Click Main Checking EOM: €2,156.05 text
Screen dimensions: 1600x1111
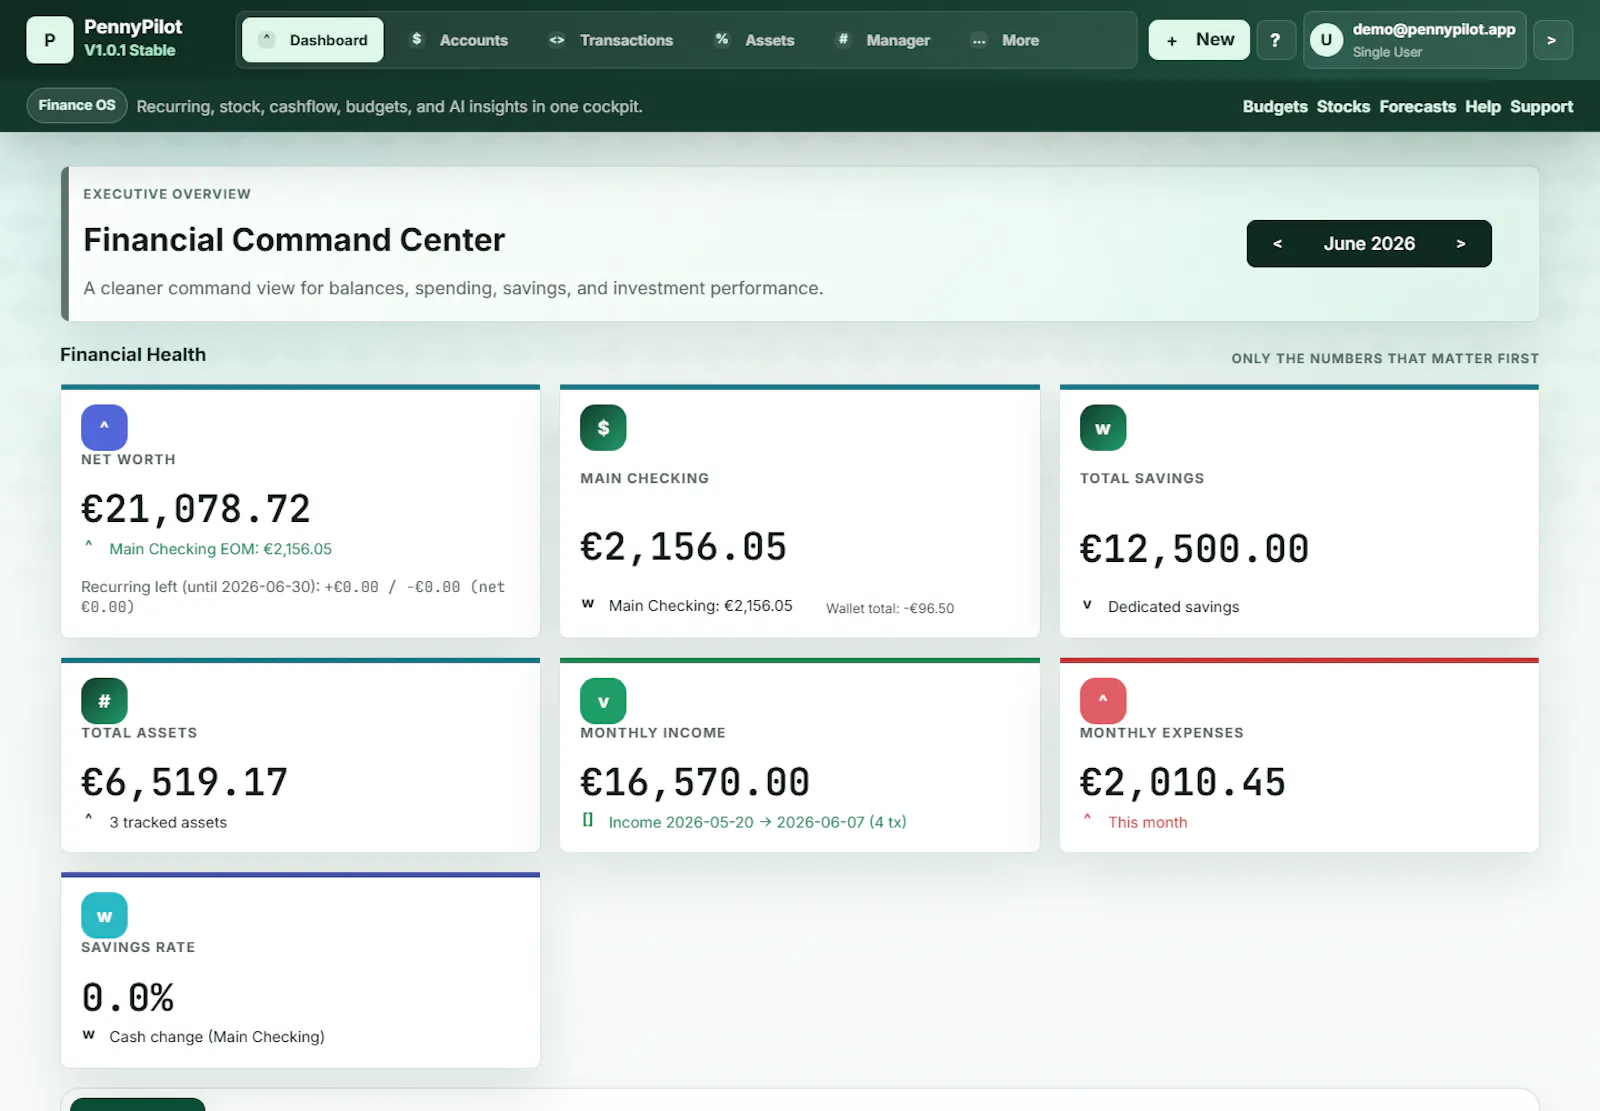[x=220, y=549]
